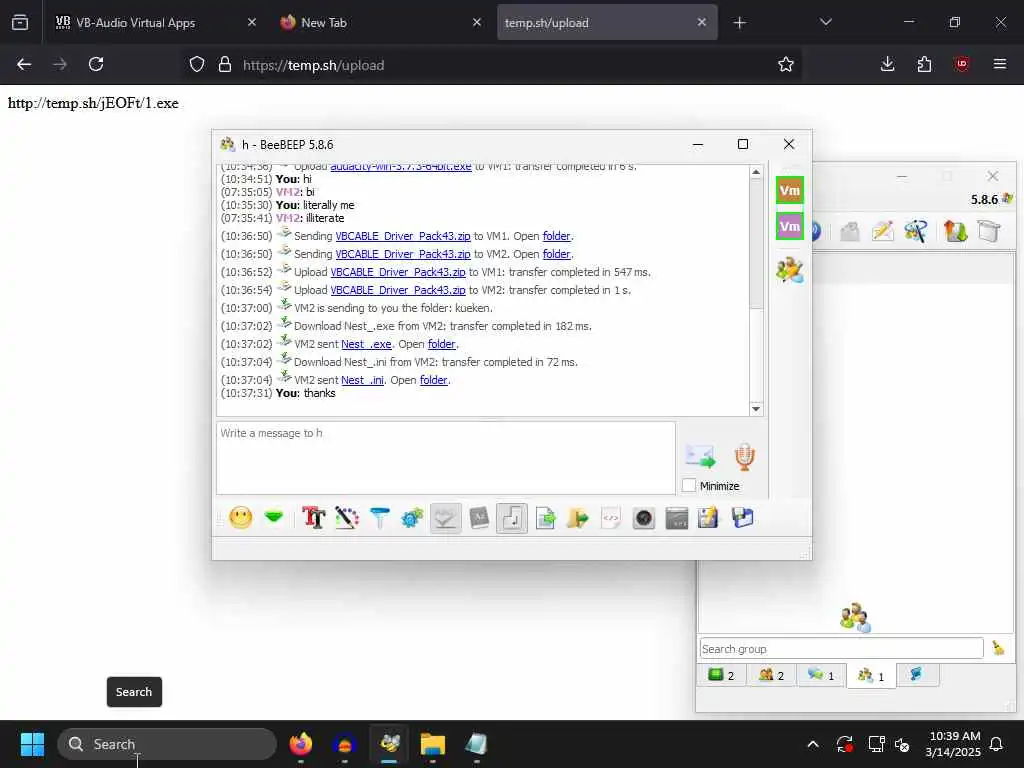Viewport: 1024px width, 768px height.
Task: Clear group search with broom icon
Action: point(998,648)
